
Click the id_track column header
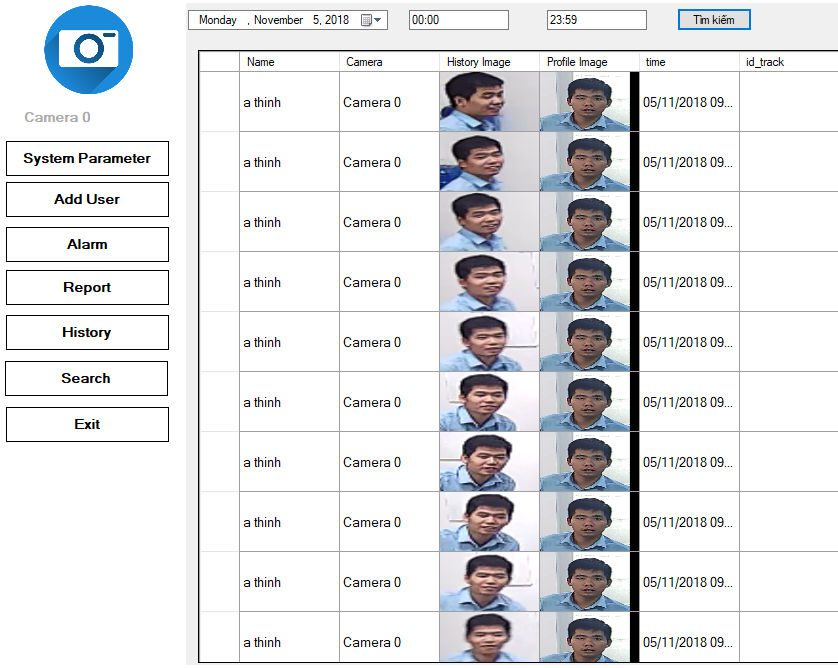click(x=788, y=62)
